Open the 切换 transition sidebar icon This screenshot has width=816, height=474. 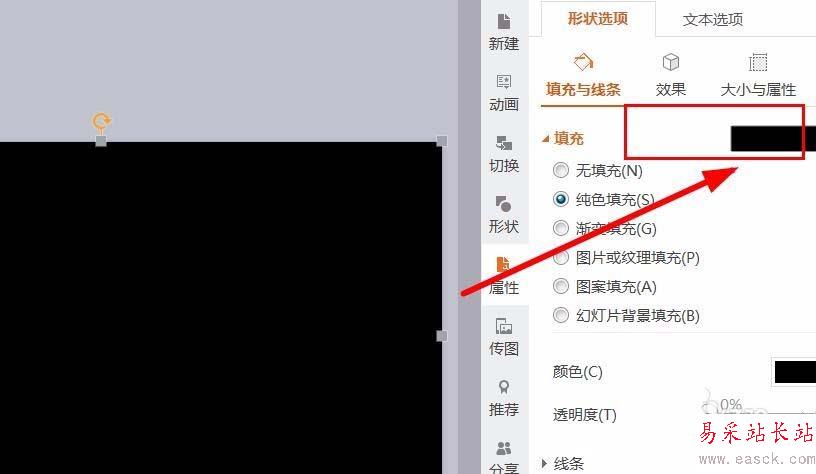click(504, 154)
